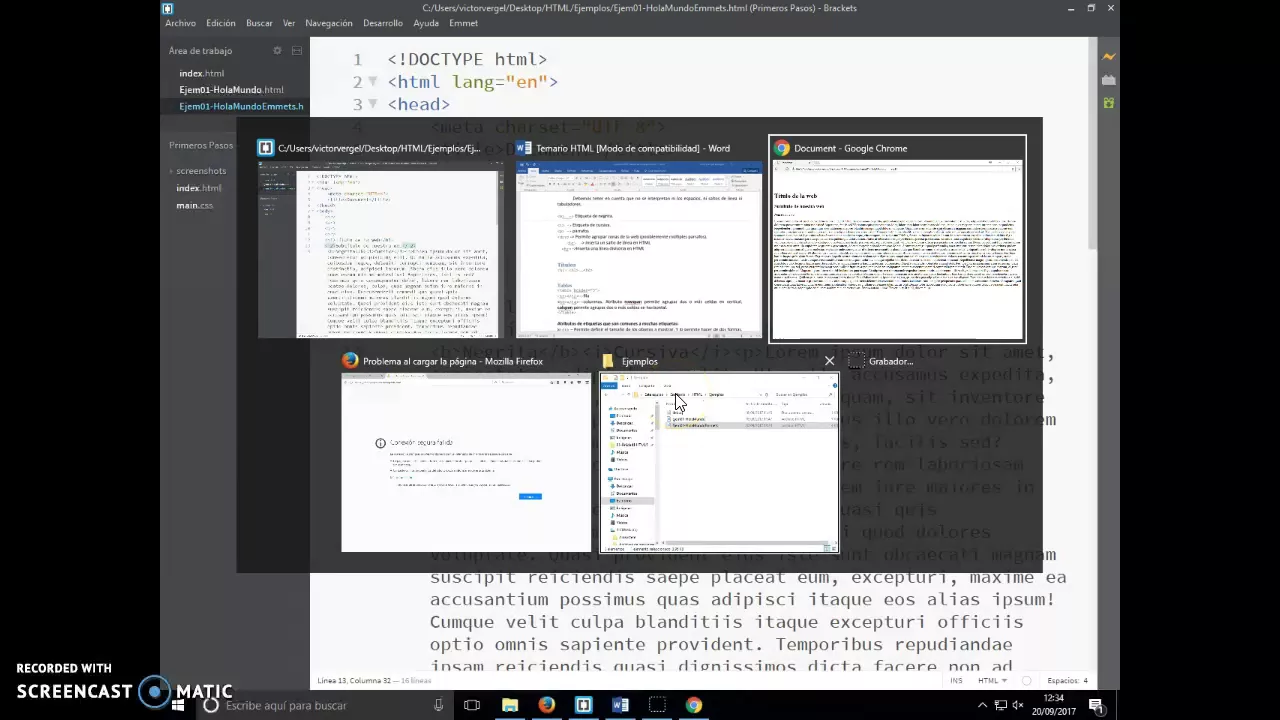
Task: Open index.html in the project tree
Action: click(199, 188)
